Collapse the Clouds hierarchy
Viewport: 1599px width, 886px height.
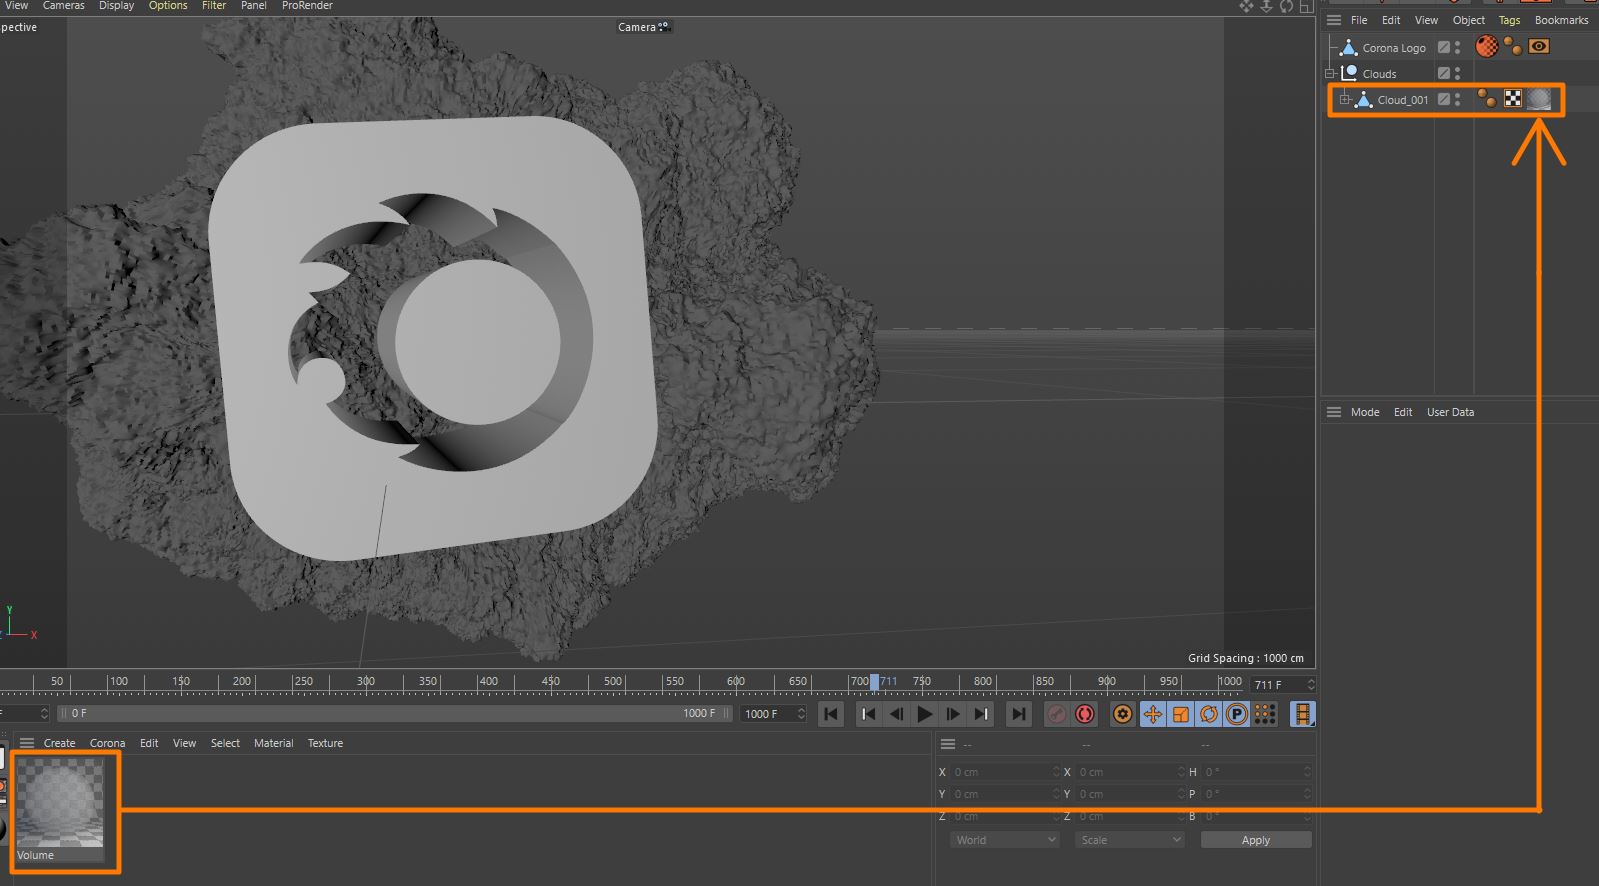(1331, 74)
